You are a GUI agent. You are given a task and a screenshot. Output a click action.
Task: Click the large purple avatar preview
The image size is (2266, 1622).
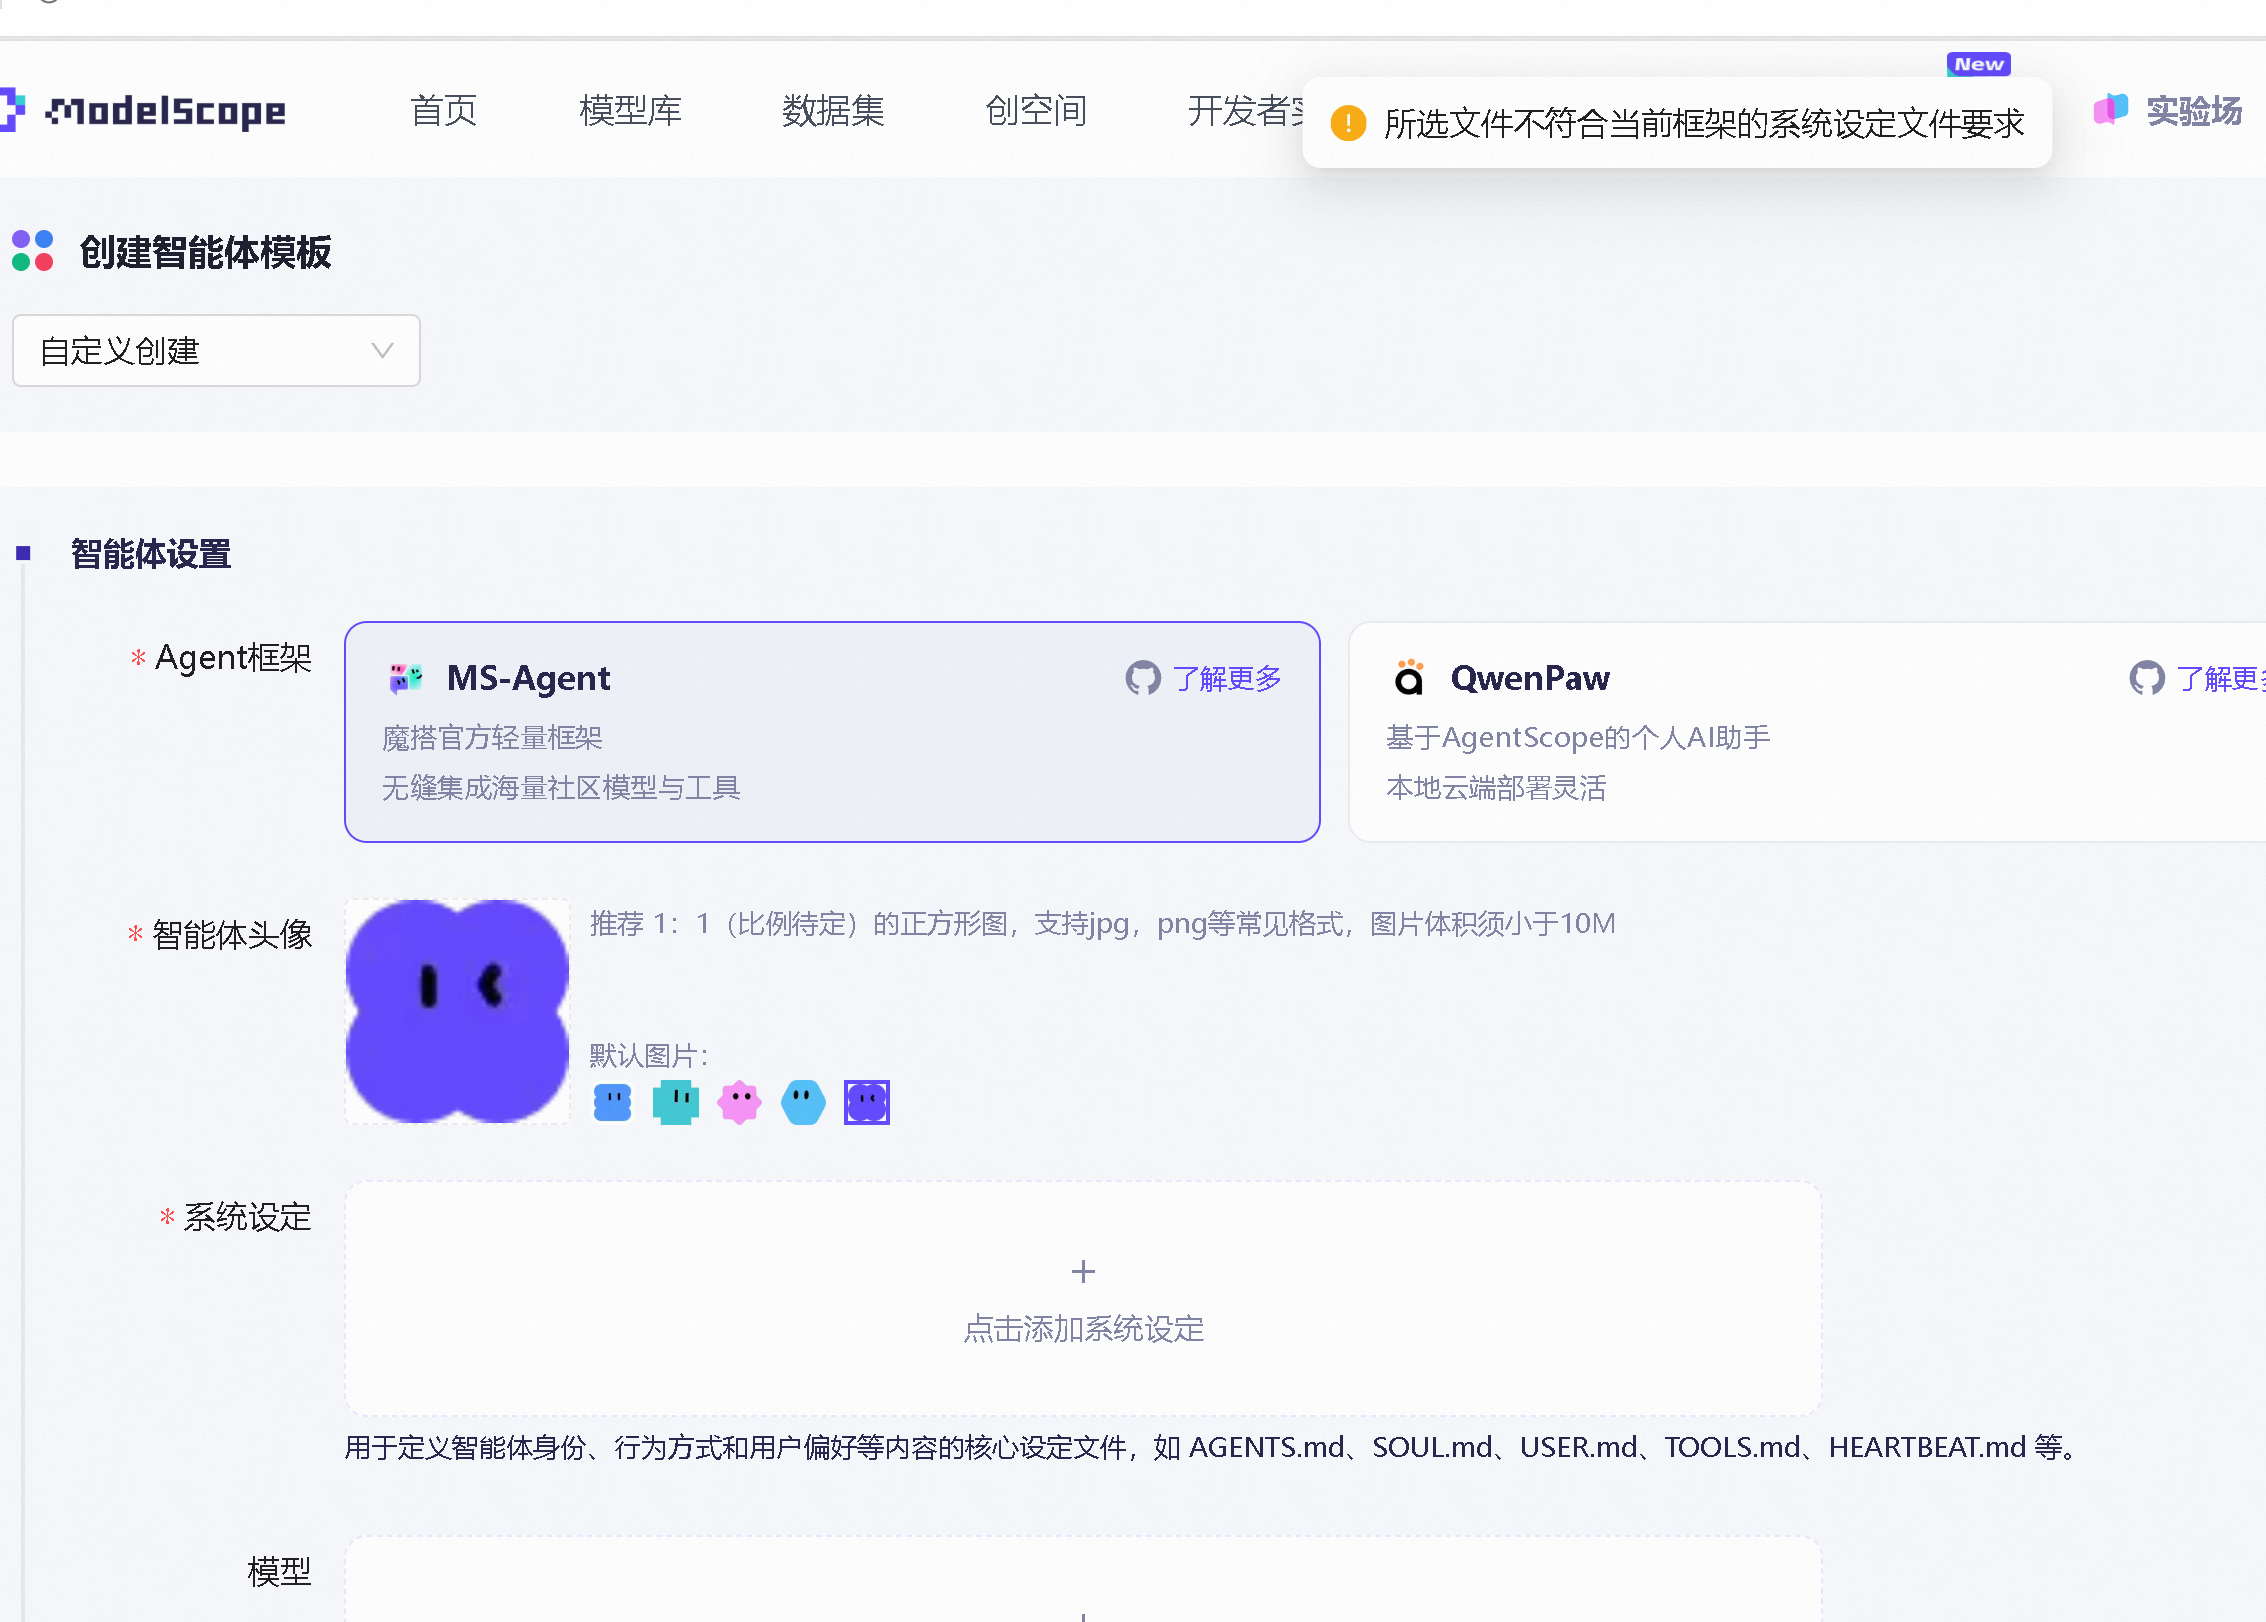coord(458,1011)
